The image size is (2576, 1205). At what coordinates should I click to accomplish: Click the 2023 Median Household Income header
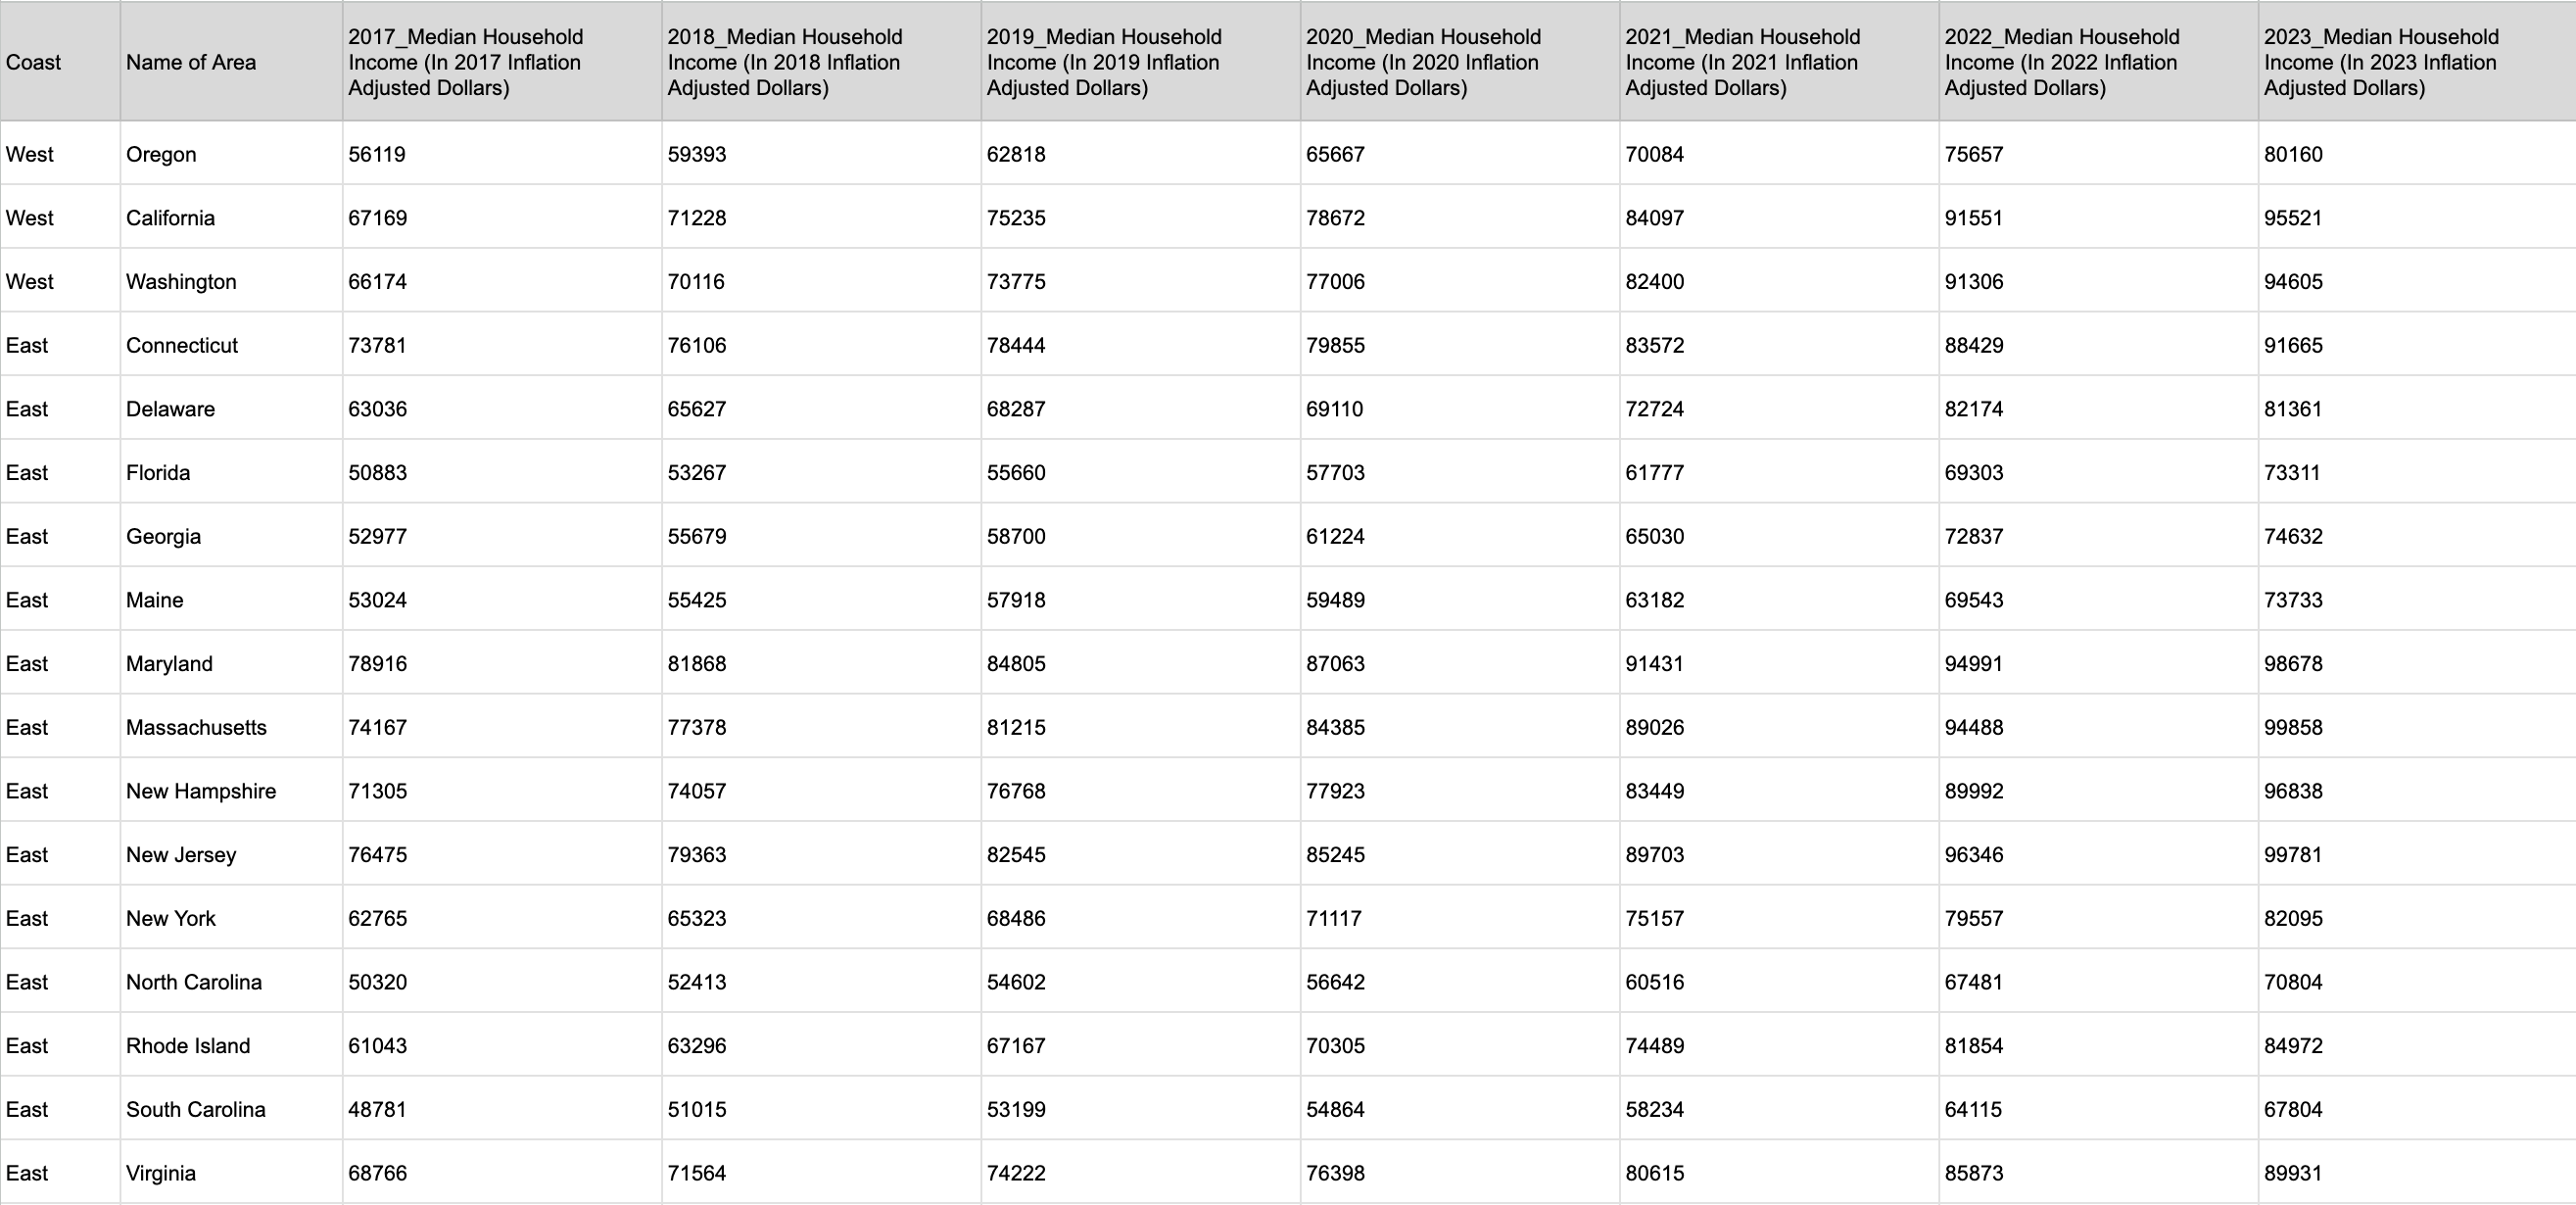coord(2382,62)
